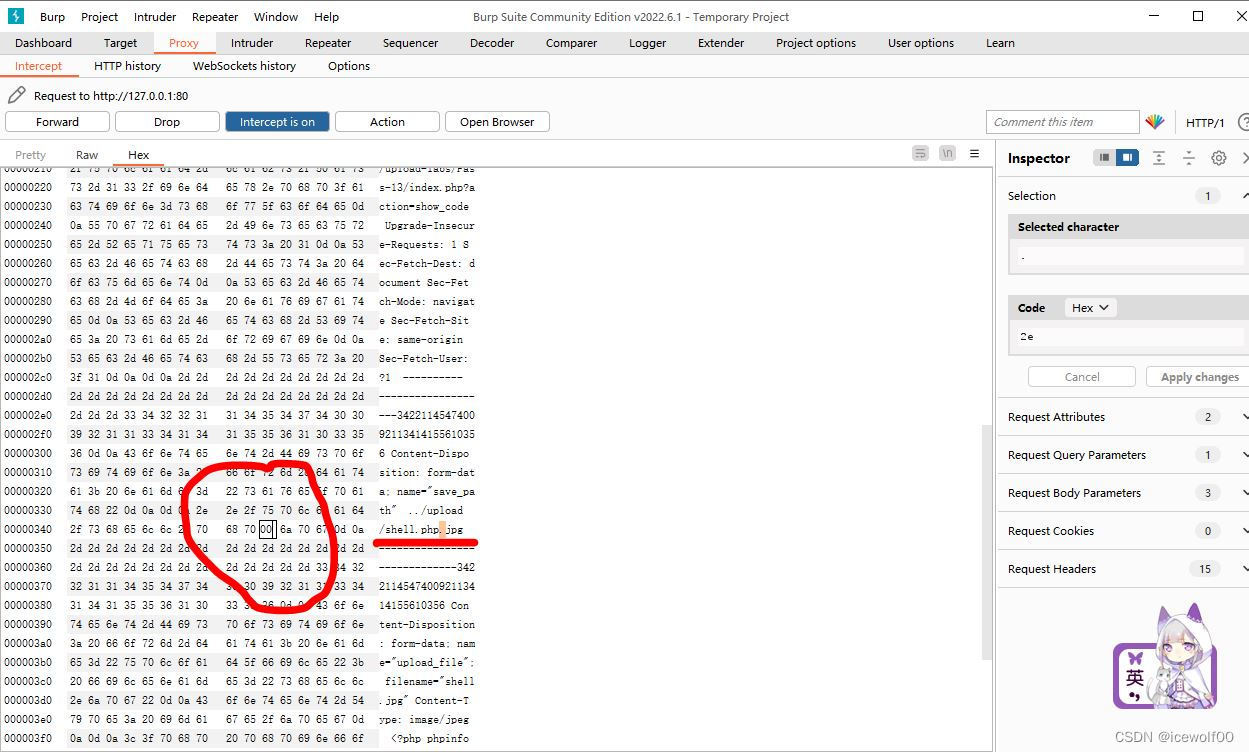
Task: Click the Selected character value field
Action: click(1130, 256)
